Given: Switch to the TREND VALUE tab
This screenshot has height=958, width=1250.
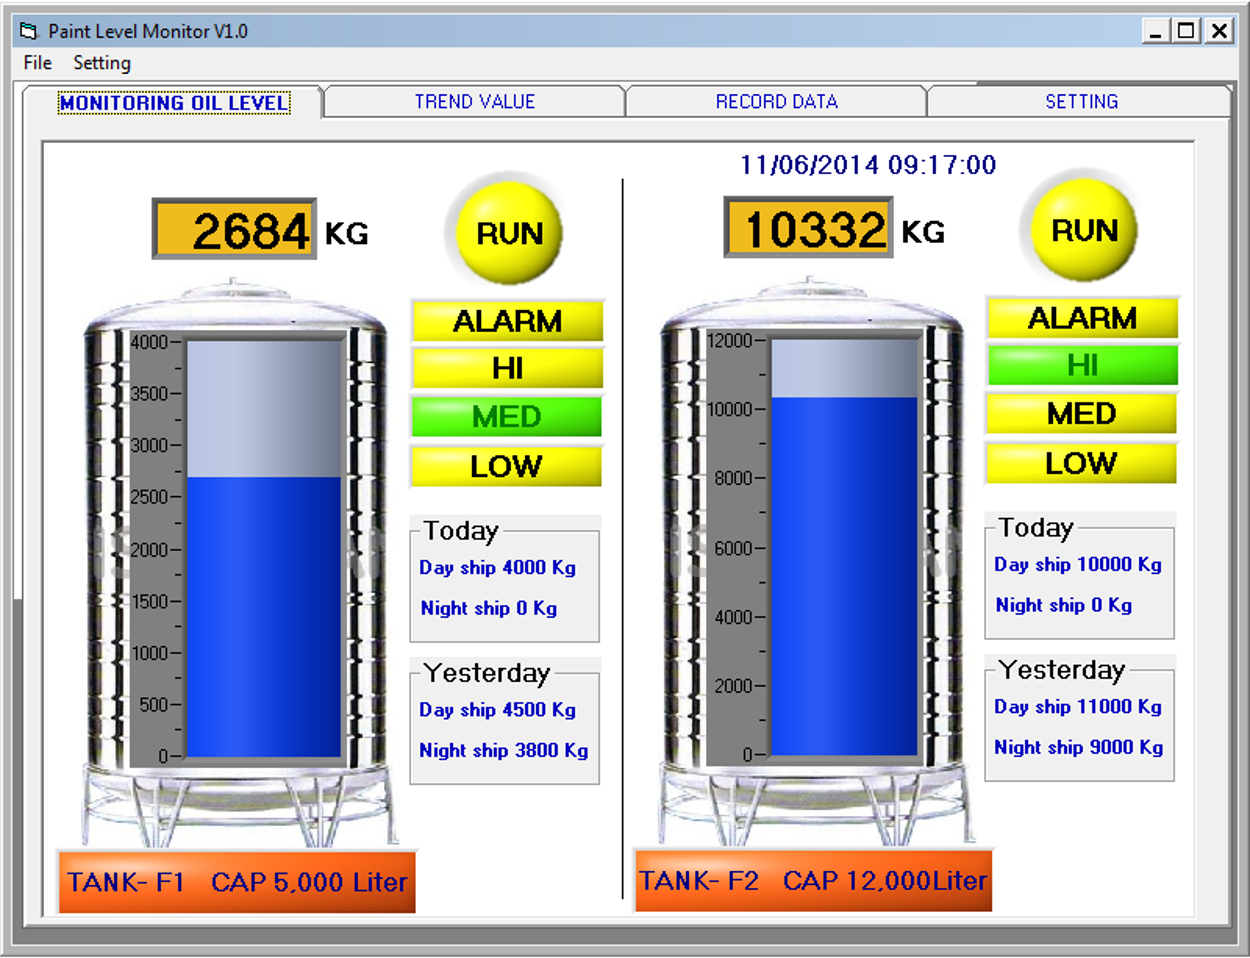Looking at the screenshot, I should pos(475,102).
